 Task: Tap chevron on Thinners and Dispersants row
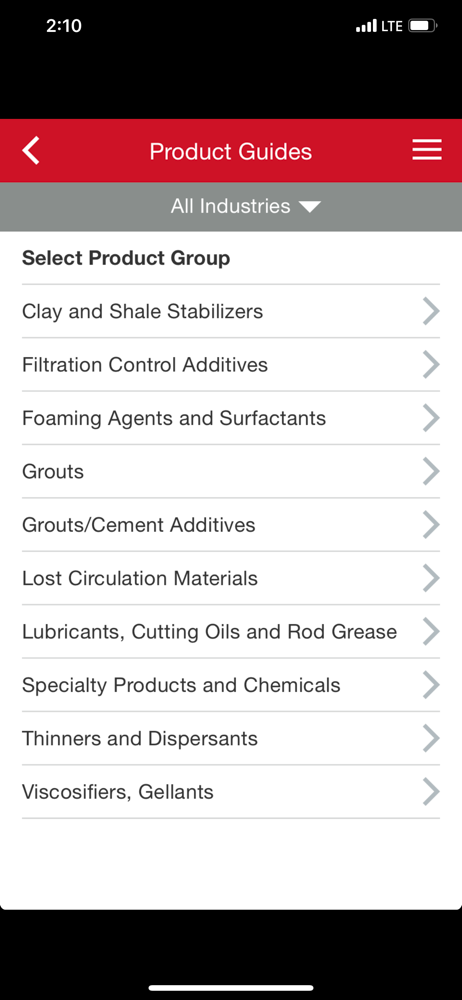pos(431,739)
